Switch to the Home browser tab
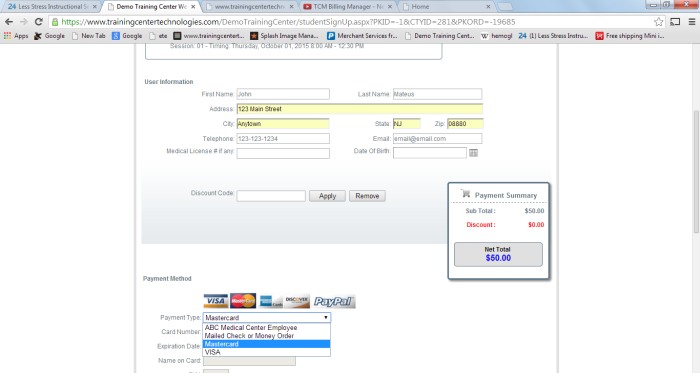Viewport: 700px width, 373px height. click(x=446, y=7)
